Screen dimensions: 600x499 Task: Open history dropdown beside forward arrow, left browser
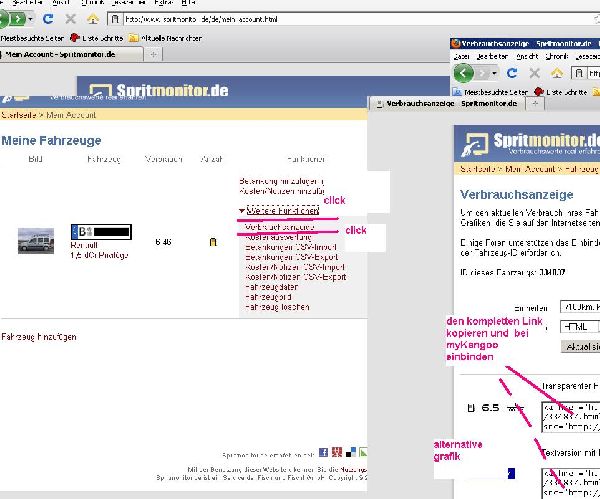(30, 19)
